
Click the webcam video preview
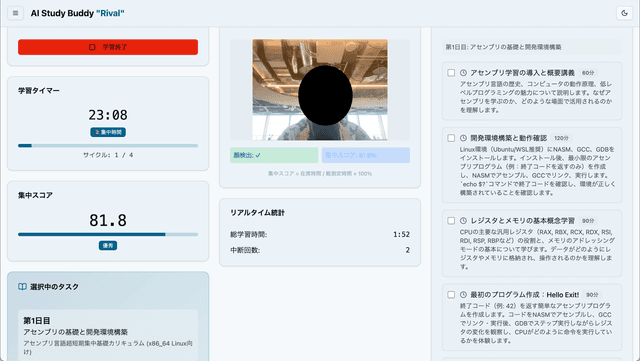[320, 90]
